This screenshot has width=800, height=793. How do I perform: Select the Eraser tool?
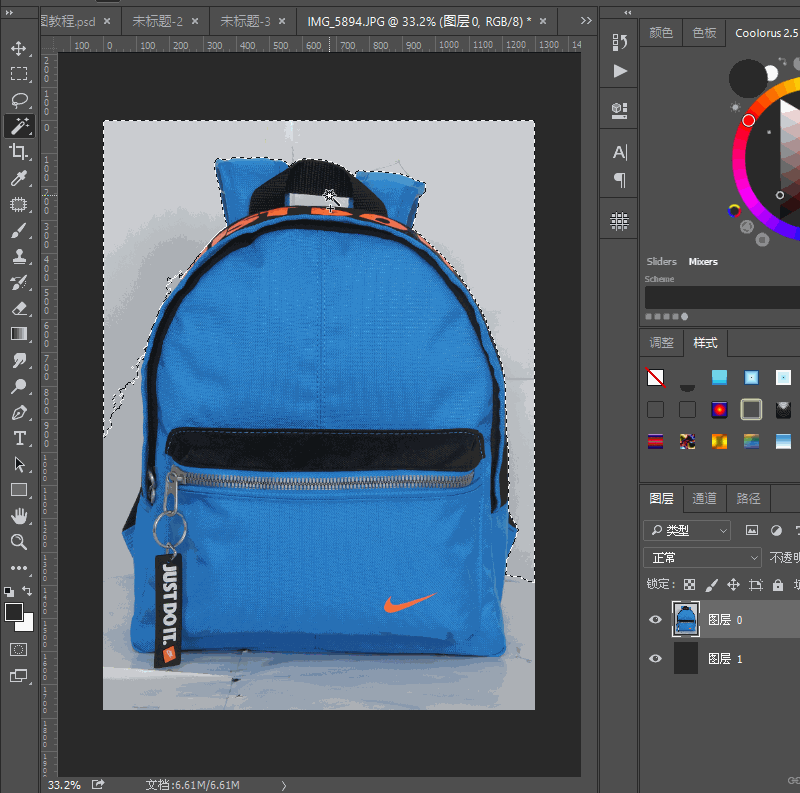[x=19, y=308]
